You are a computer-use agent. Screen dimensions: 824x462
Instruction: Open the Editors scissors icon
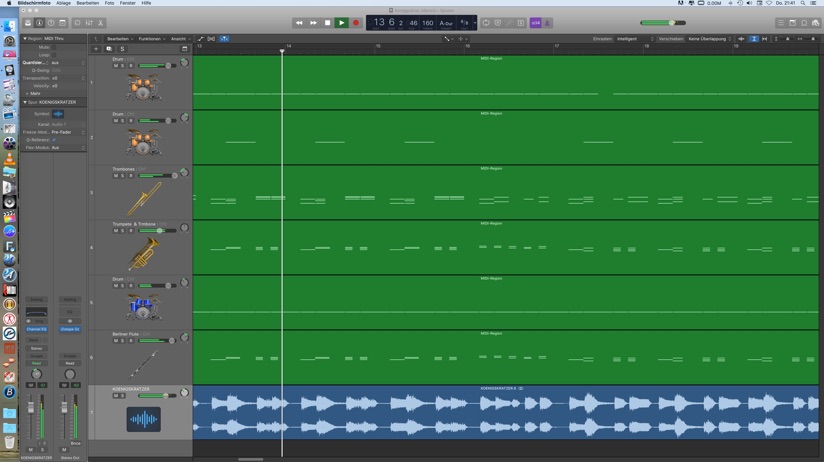[x=100, y=23]
